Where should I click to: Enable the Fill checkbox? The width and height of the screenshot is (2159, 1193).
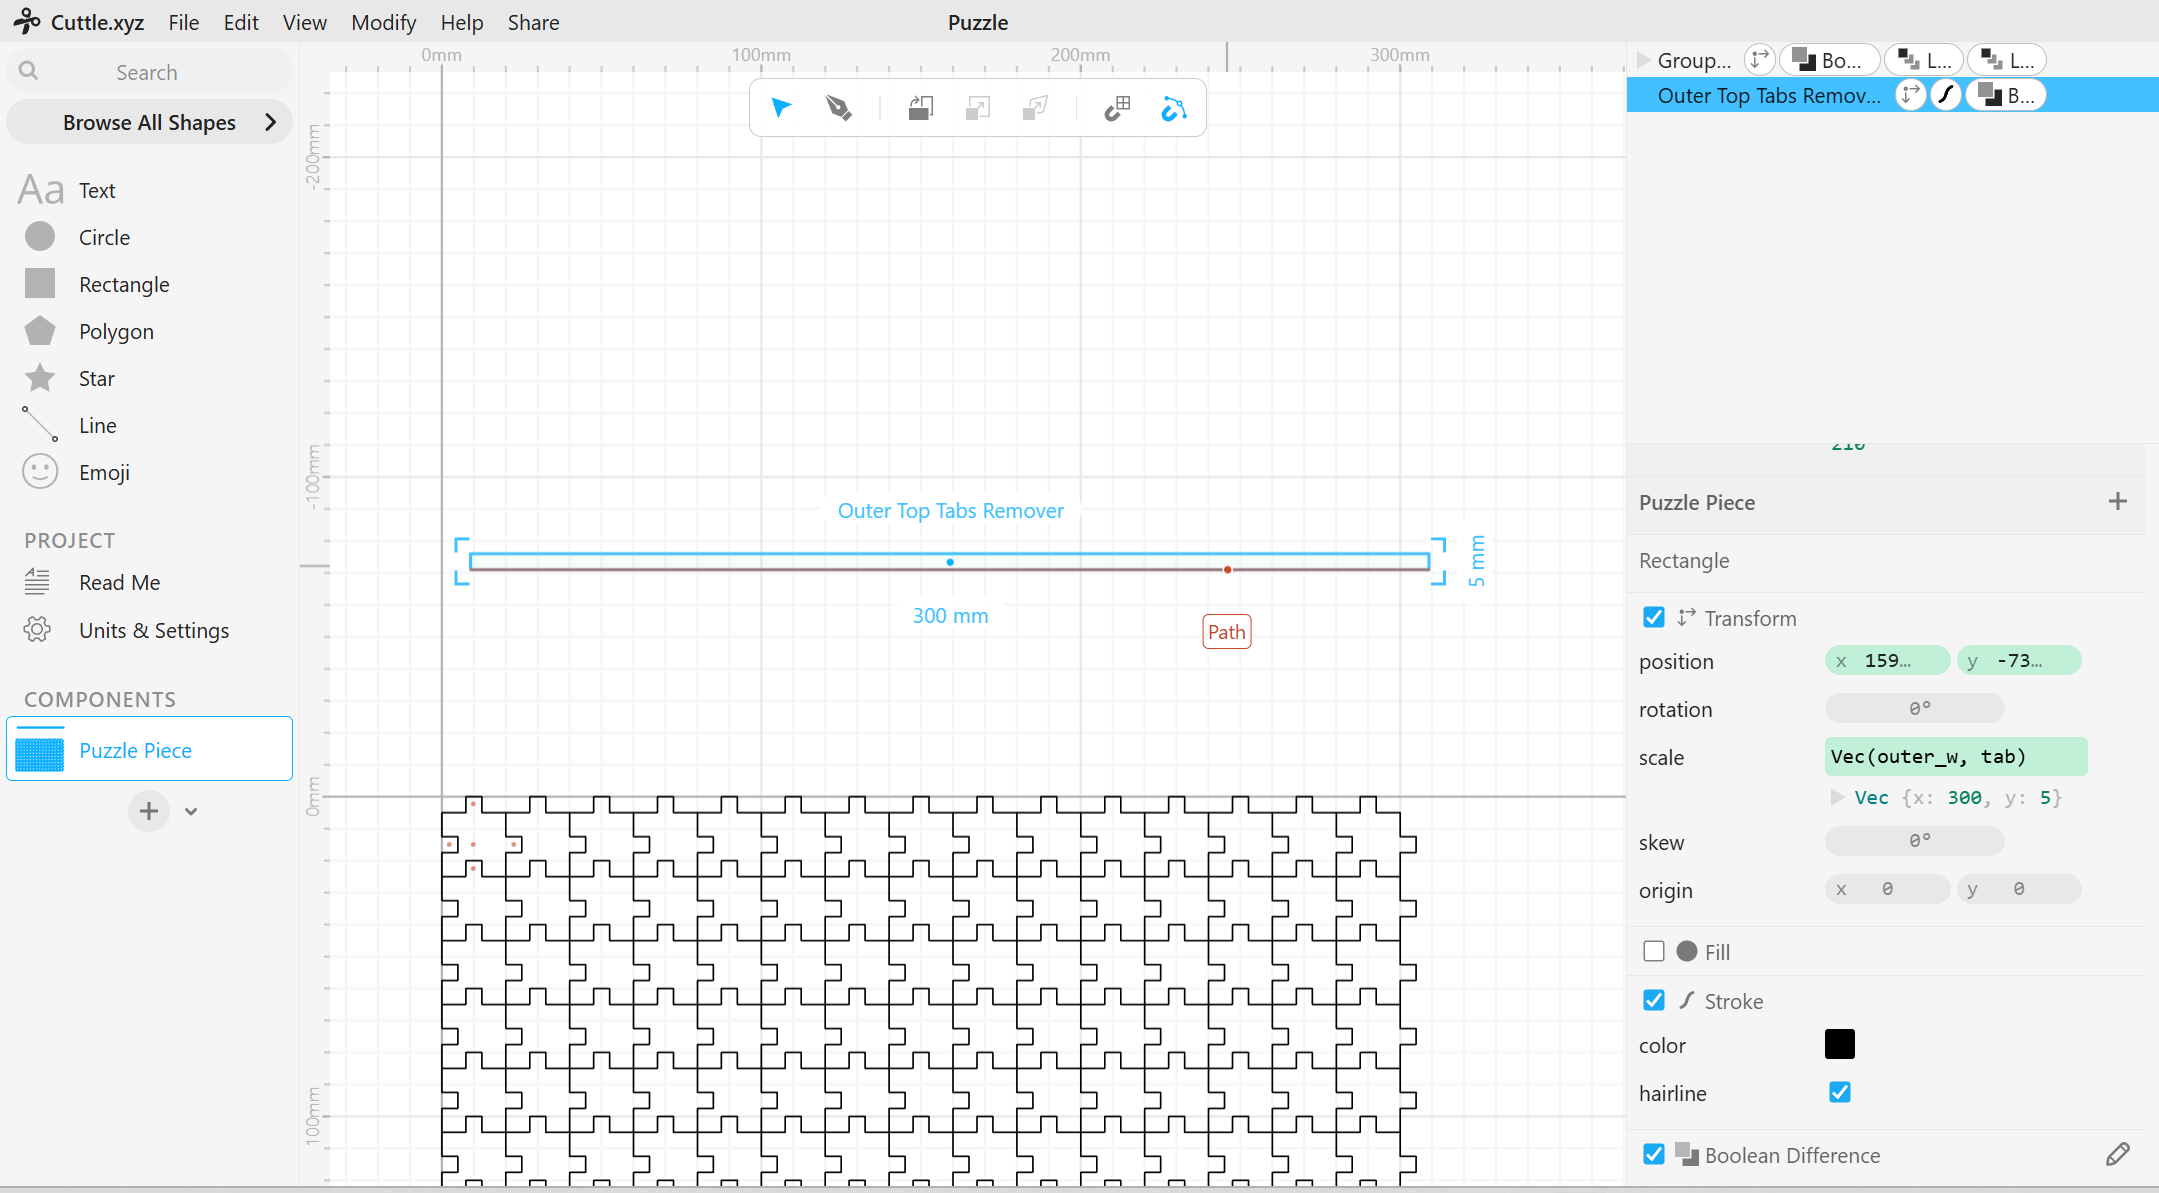coord(1654,951)
